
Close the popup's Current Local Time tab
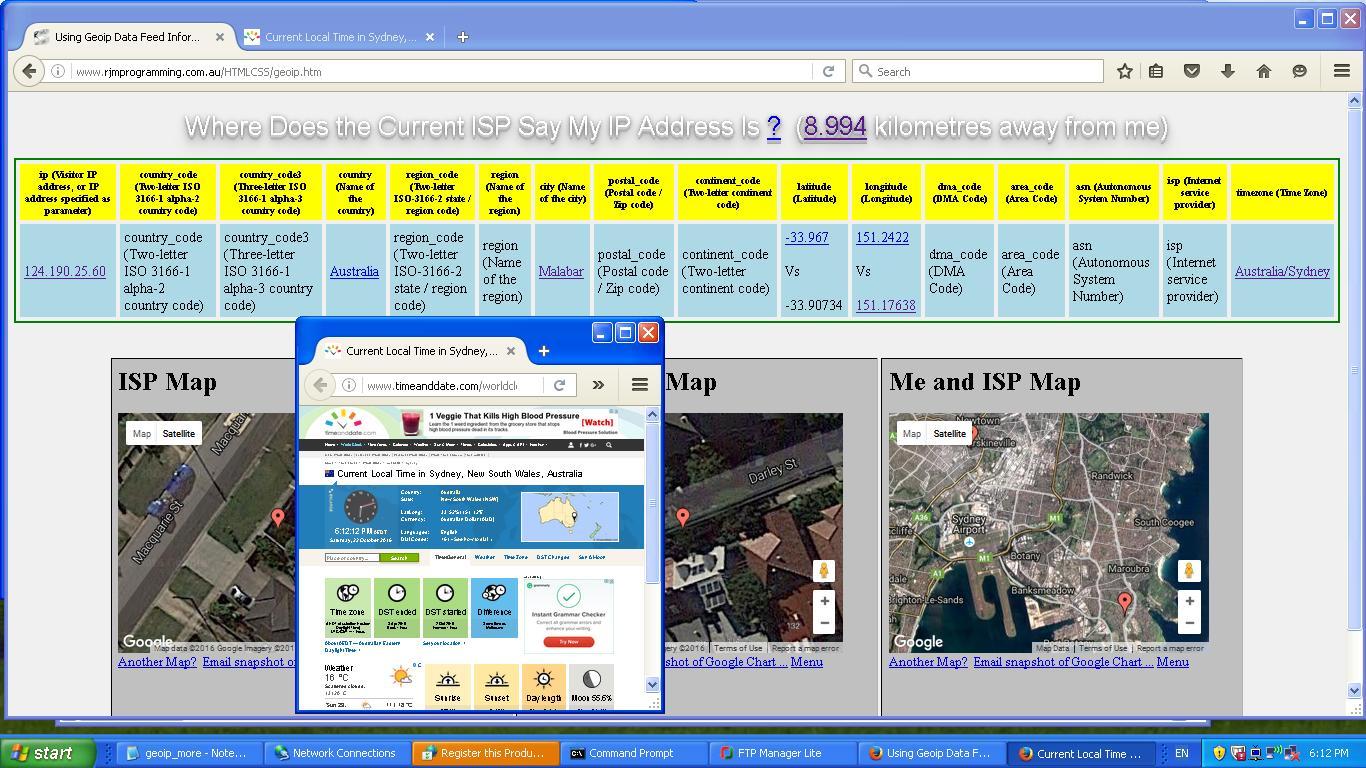511,351
